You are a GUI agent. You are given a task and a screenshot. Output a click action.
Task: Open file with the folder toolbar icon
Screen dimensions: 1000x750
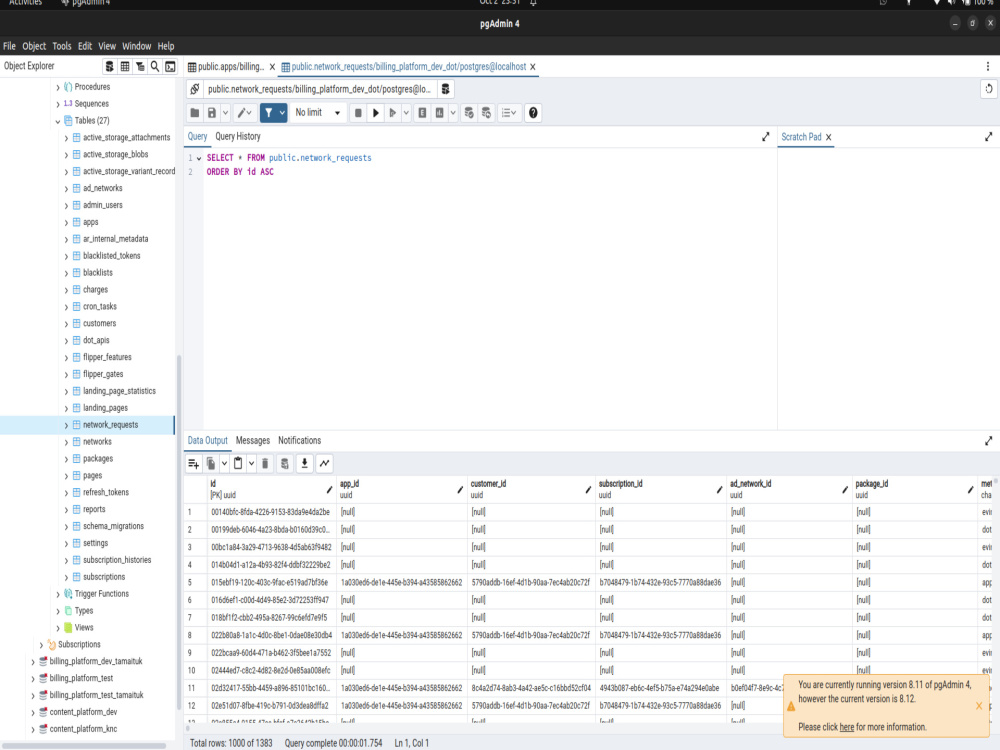(x=195, y=113)
